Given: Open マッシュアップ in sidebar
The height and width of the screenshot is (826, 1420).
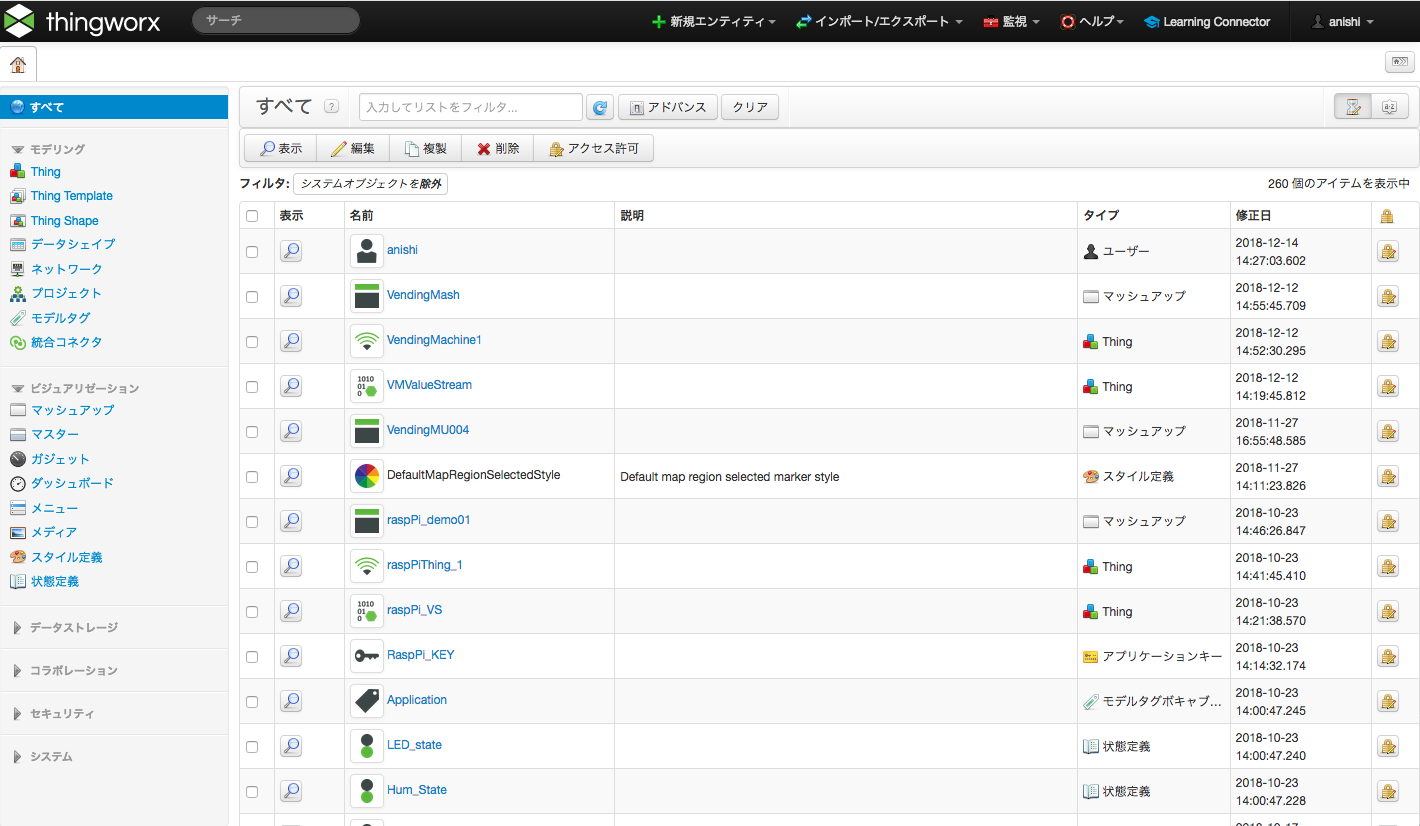Looking at the screenshot, I should point(72,410).
